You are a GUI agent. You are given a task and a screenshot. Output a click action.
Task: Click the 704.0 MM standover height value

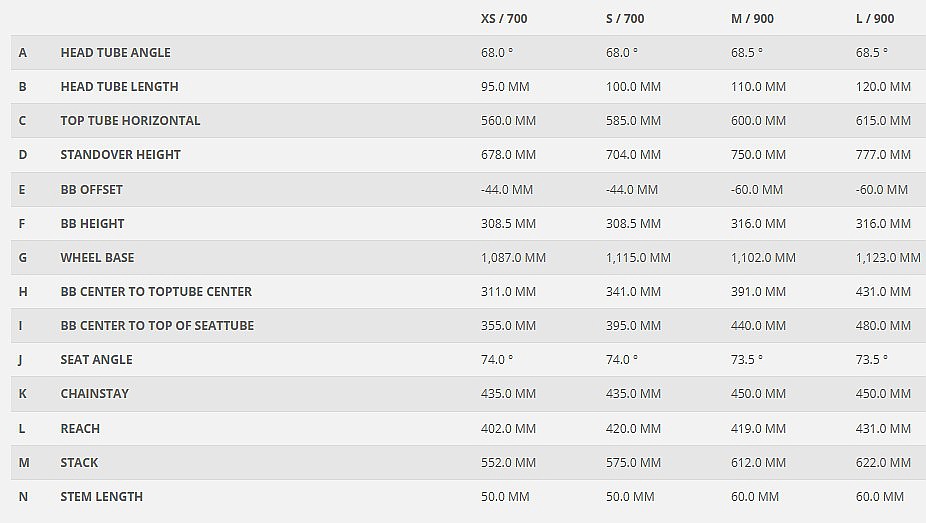[633, 154]
